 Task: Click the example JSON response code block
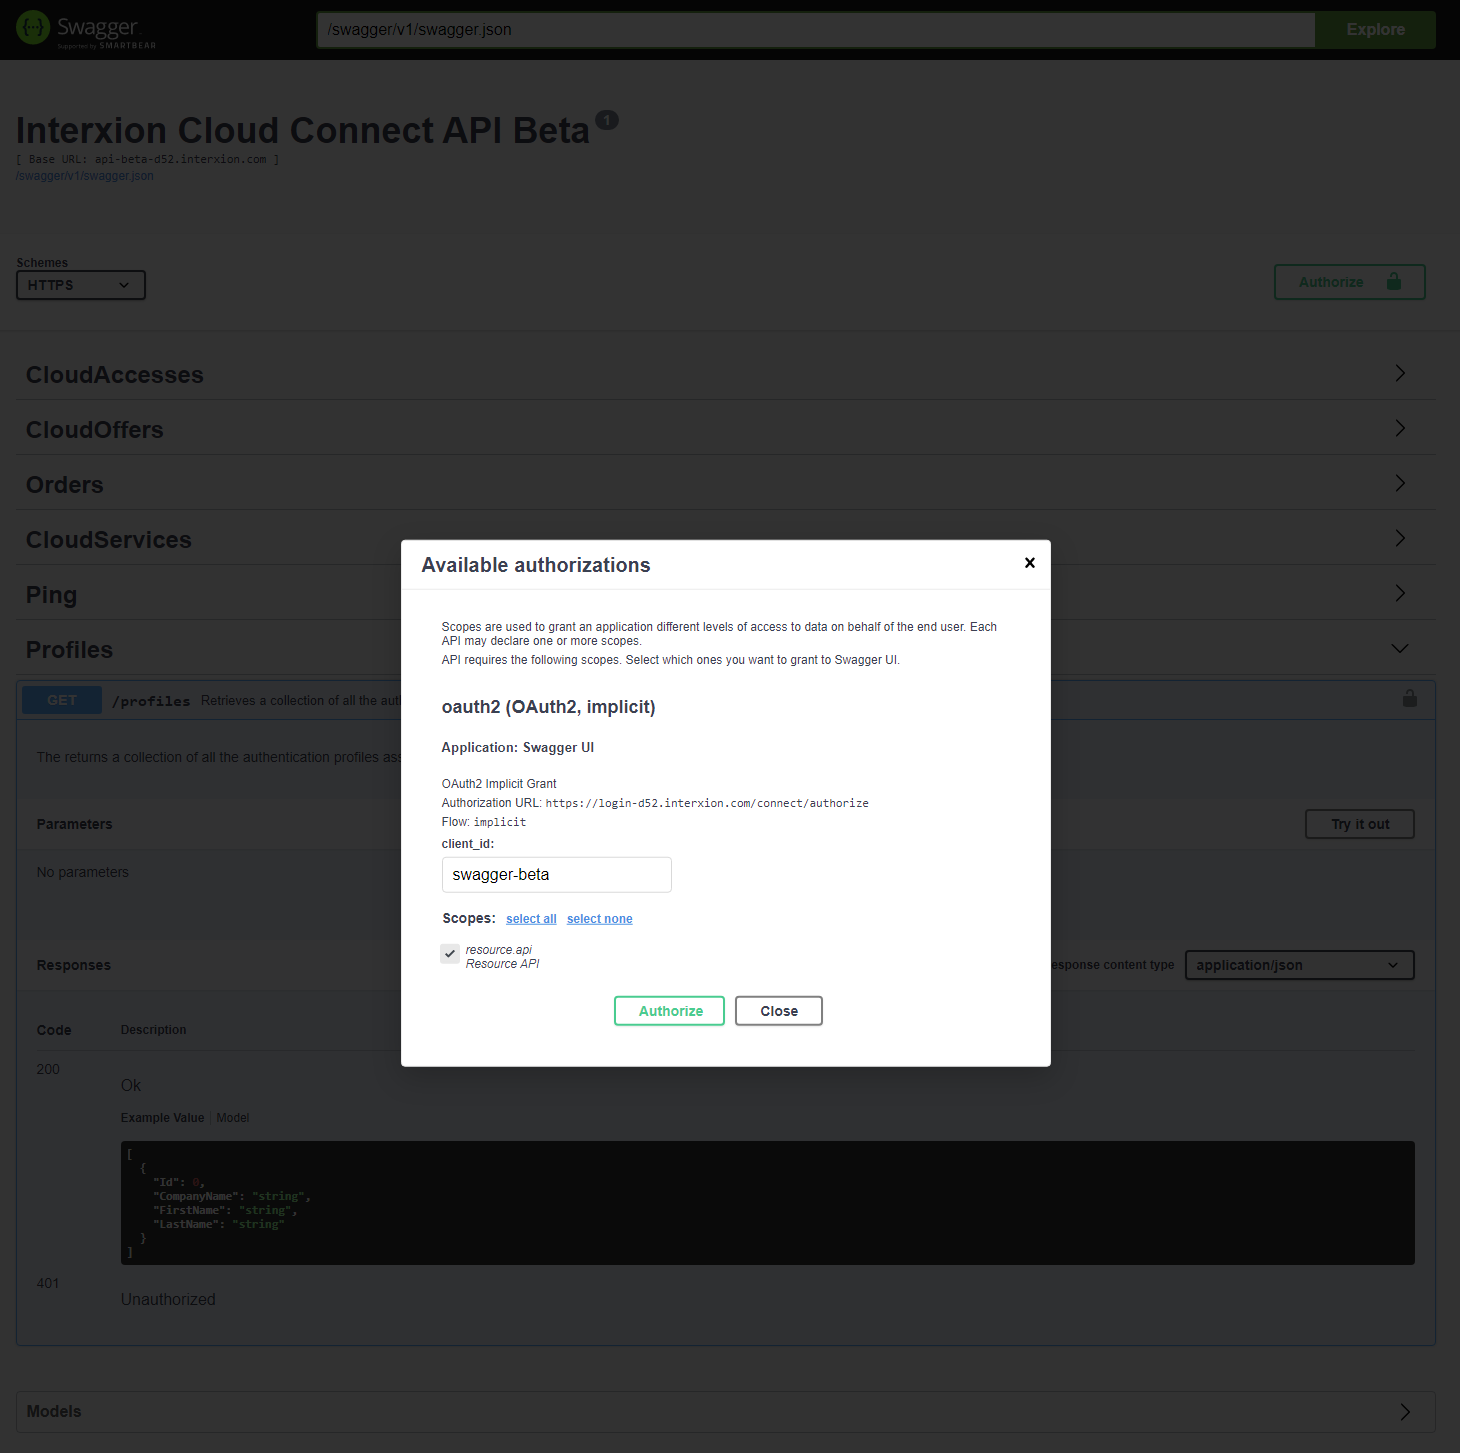pyautogui.click(x=768, y=1203)
